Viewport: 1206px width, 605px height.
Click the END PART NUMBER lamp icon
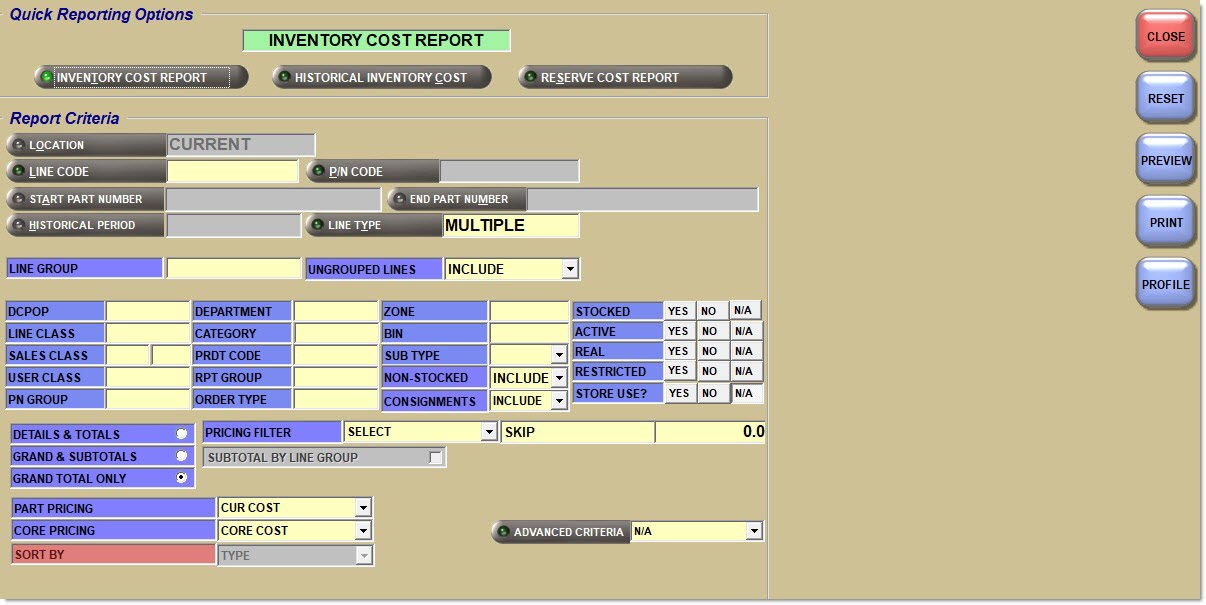tap(398, 199)
